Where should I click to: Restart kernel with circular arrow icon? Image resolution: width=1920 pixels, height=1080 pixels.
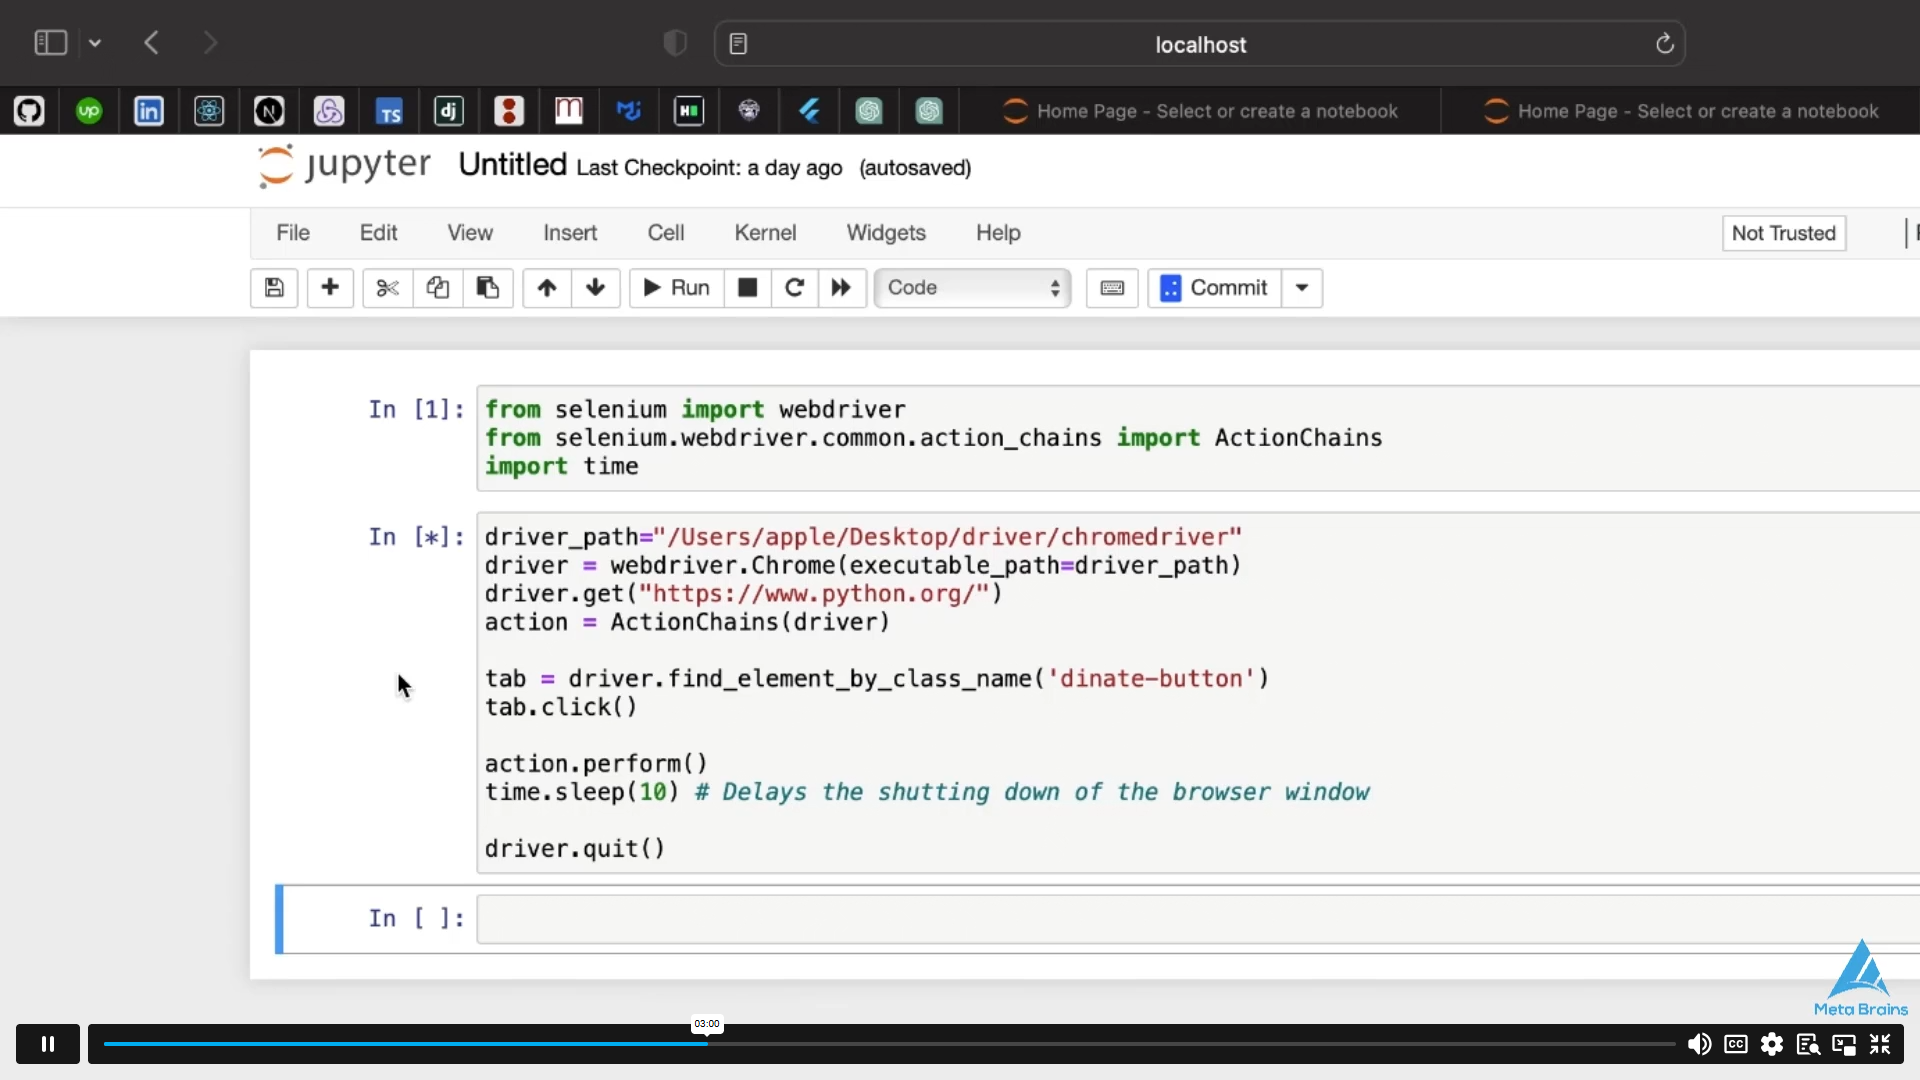pyautogui.click(x=795, y=288)
